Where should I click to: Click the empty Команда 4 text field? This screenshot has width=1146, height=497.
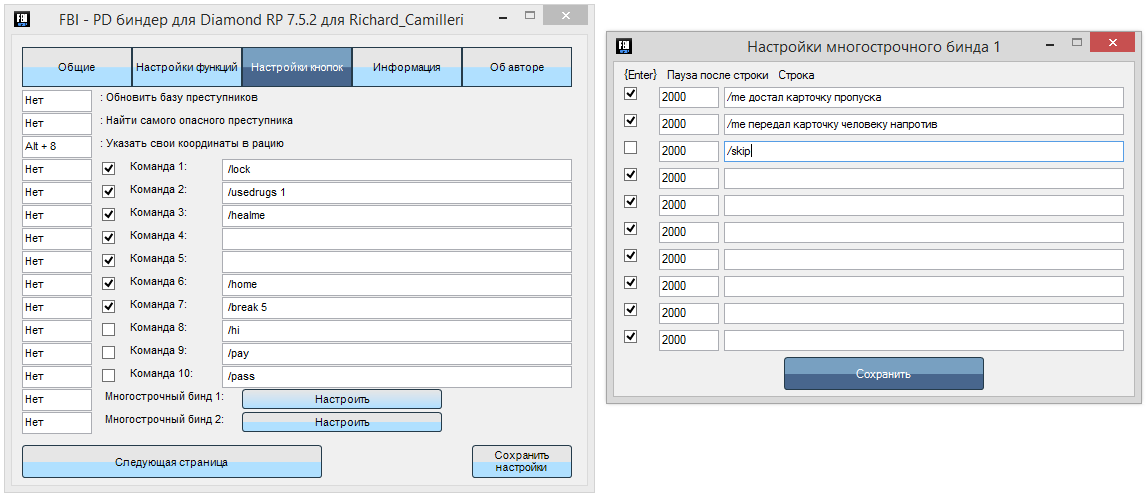[396, 239]
